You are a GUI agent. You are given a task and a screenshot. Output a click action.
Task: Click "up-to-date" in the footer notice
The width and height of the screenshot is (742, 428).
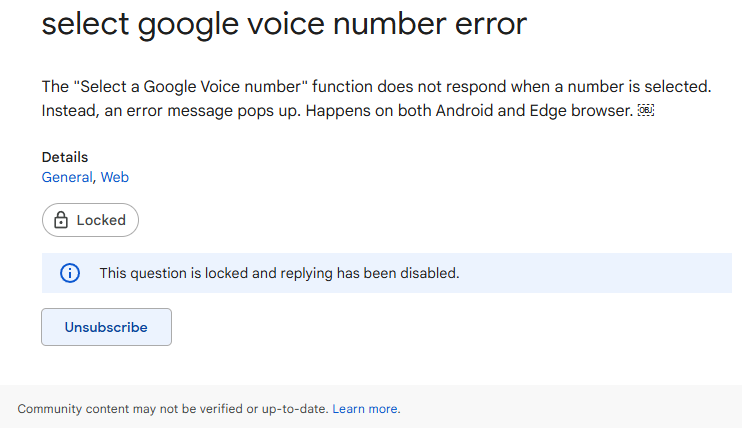coord(295,409)
